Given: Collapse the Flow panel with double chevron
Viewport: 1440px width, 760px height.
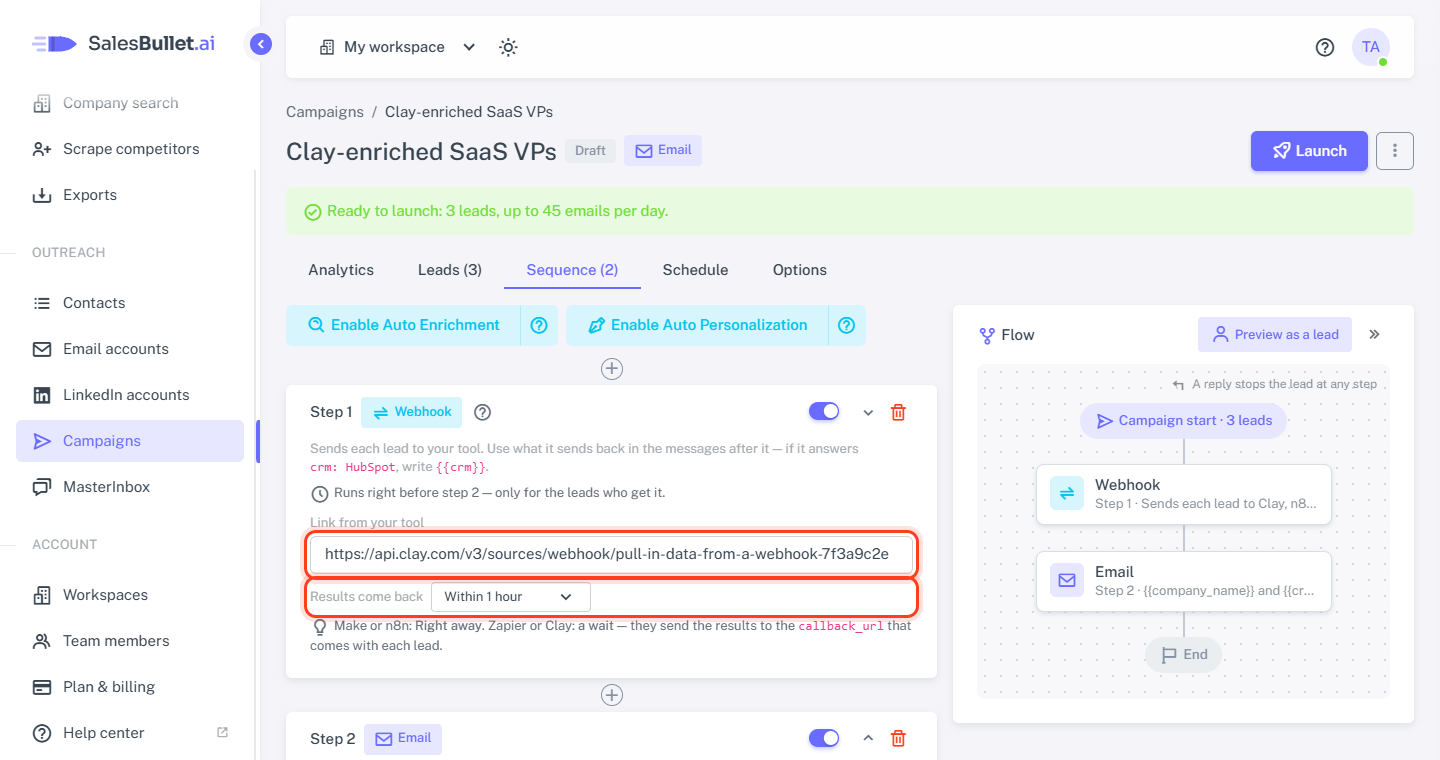Looking at the screenshot, I should pos(1374,334).
